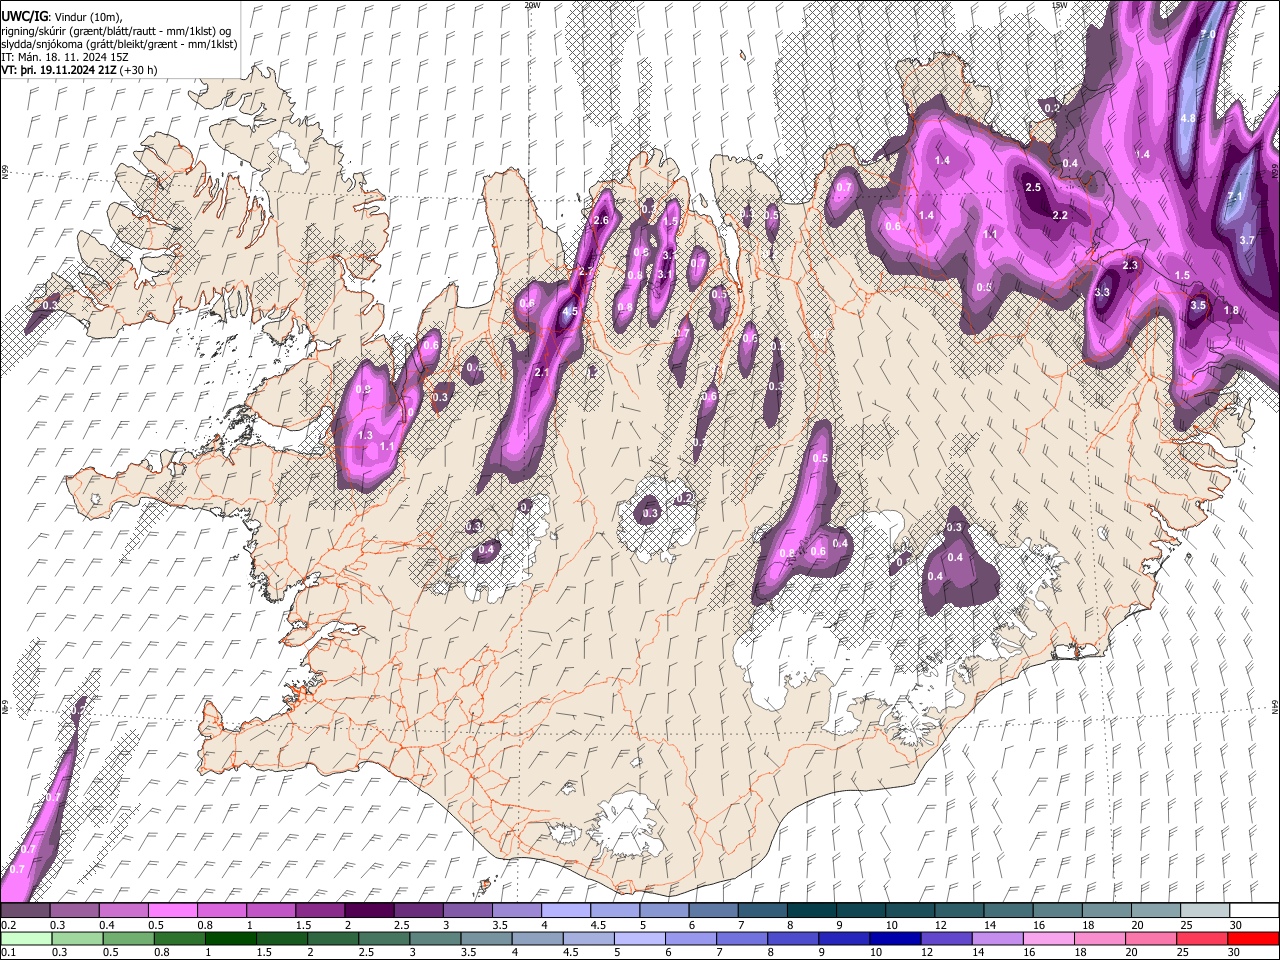Click the 4.5 precipitation value on the map

(571, 312)
